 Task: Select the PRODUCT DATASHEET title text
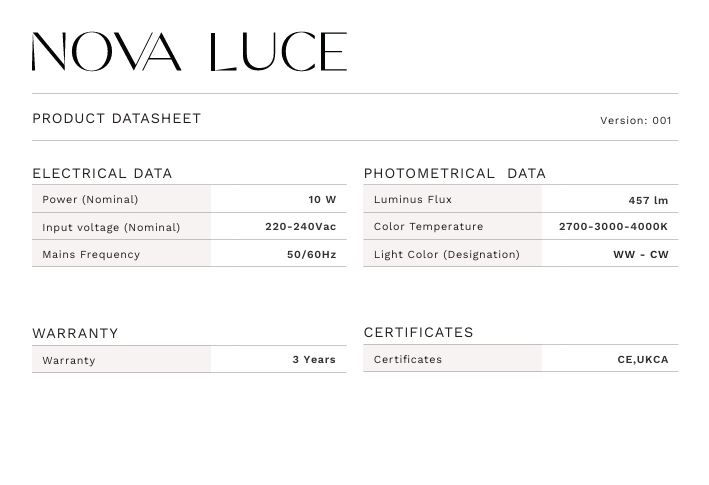[117, 118]
